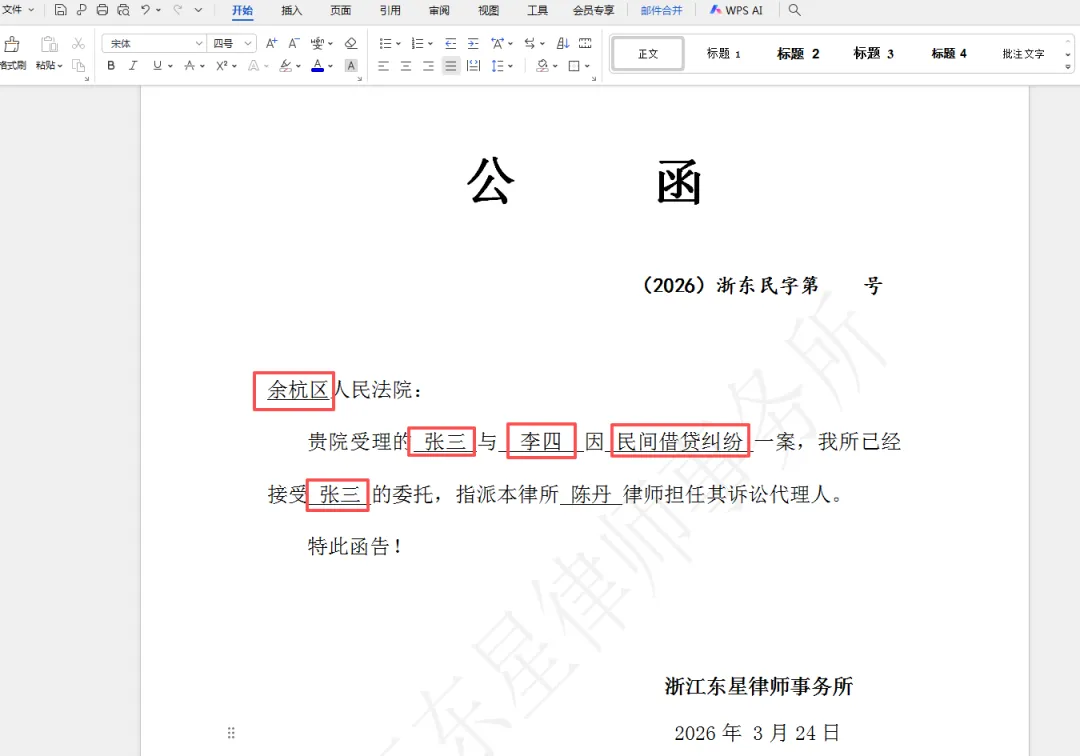
Task: Apply the 标题 3 style
Action: (x=873, y=54)
